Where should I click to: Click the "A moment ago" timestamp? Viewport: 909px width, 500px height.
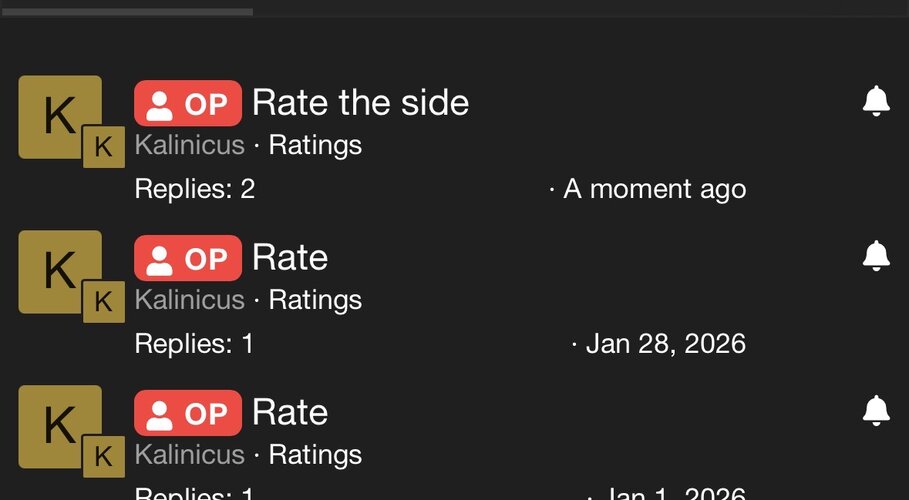[654, 189]
